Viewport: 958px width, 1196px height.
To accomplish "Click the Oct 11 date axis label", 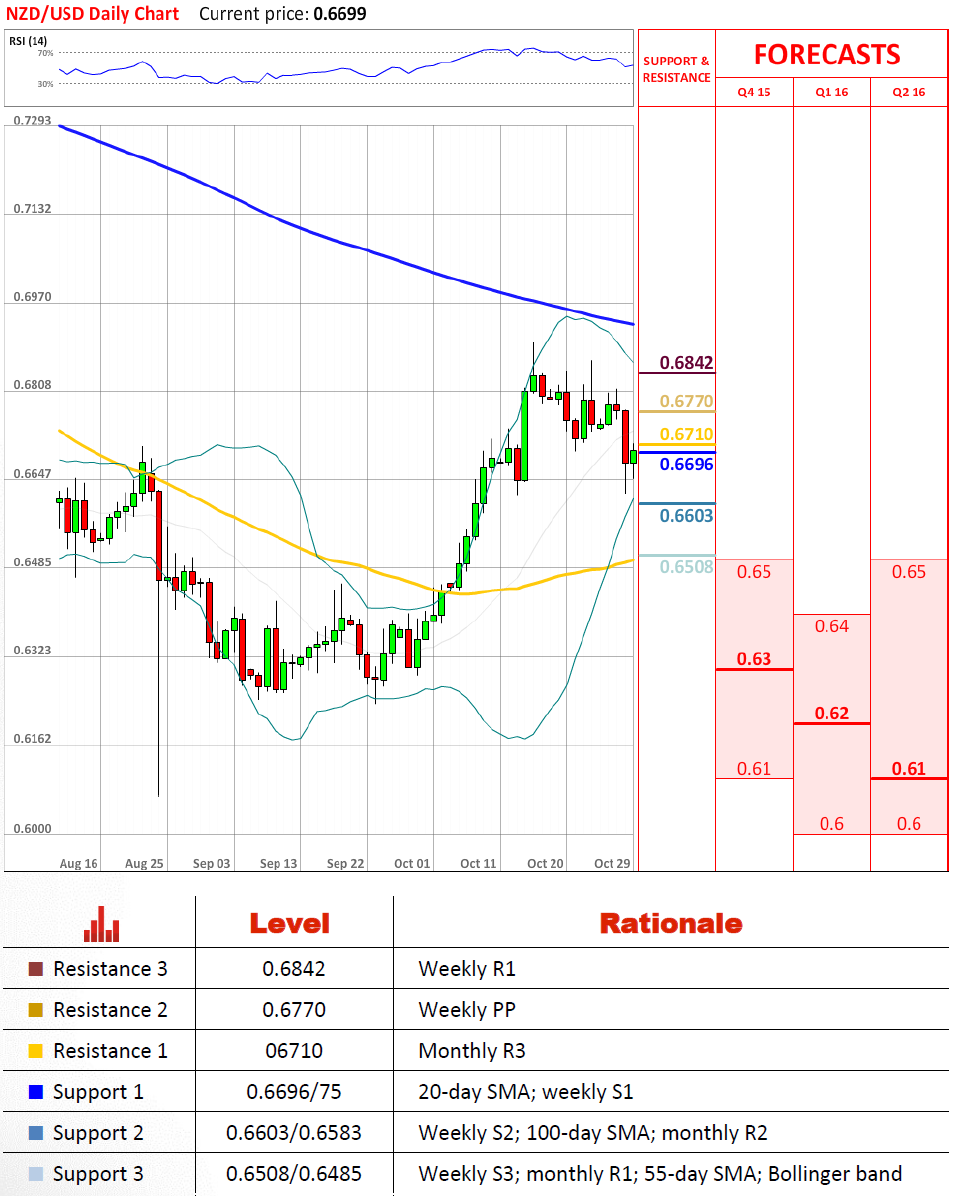I will 478,863.
